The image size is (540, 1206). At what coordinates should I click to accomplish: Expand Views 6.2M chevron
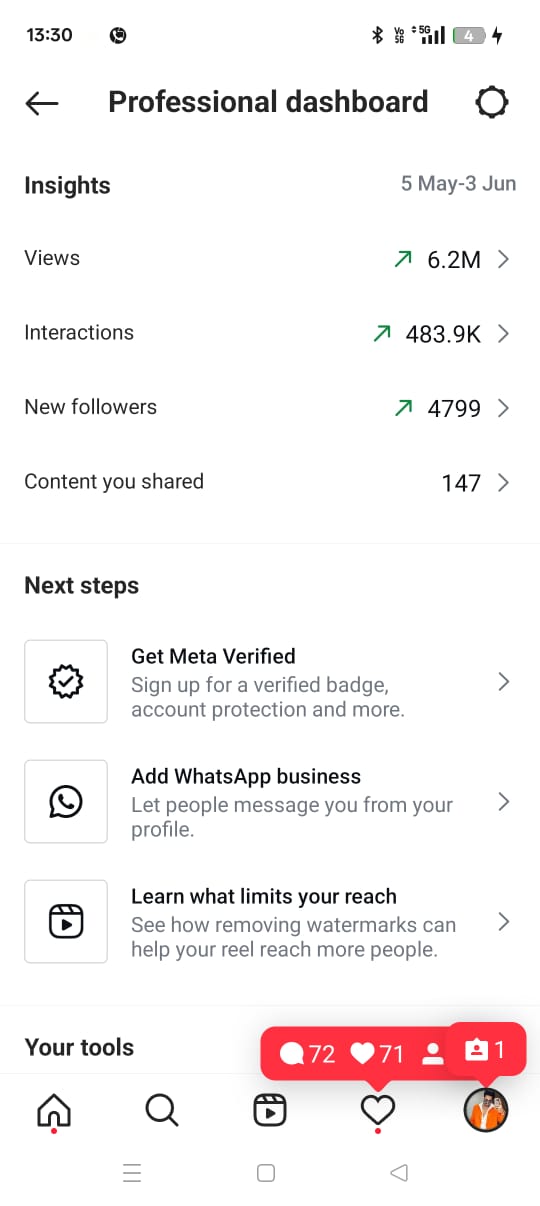[503, 260]
